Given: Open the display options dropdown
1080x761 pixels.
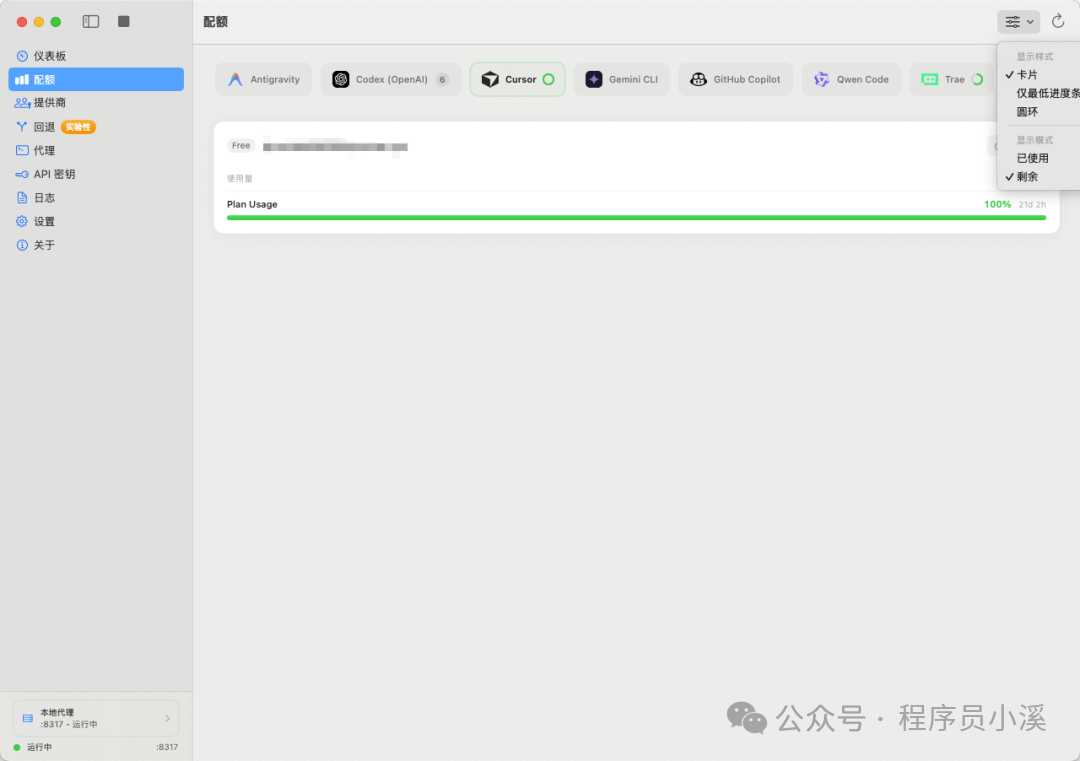Looking at the screenshot, I should pos(1018,22).
